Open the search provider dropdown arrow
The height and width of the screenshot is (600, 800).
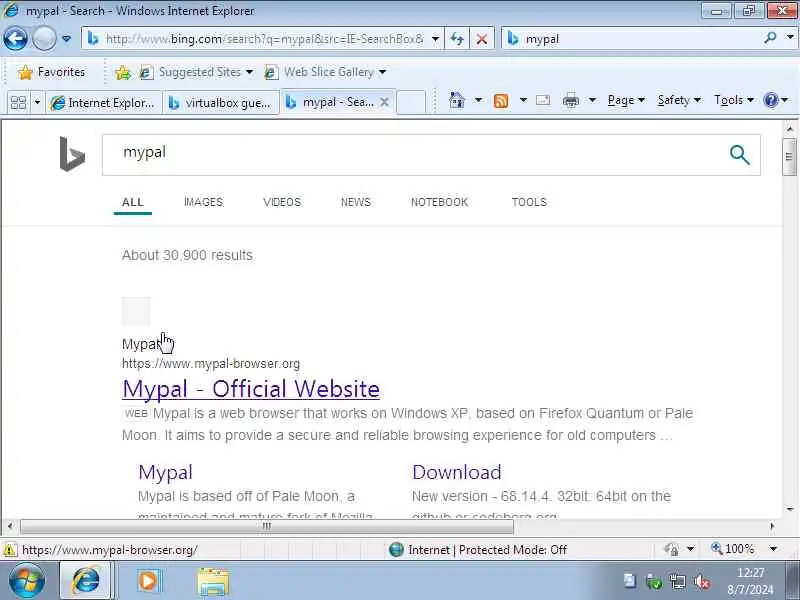[790, 38]
